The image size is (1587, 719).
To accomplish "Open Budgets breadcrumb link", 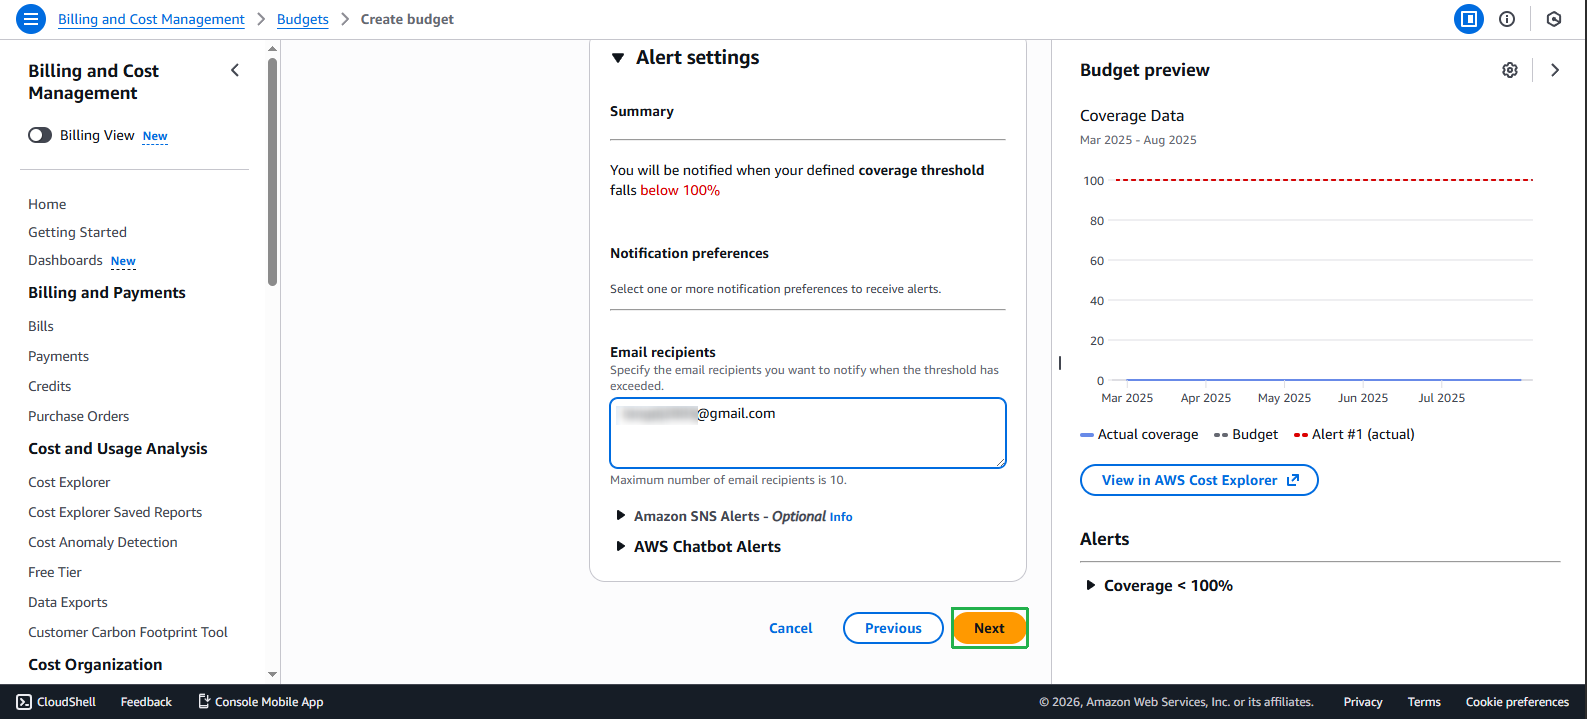I will (x=303, y=19).
